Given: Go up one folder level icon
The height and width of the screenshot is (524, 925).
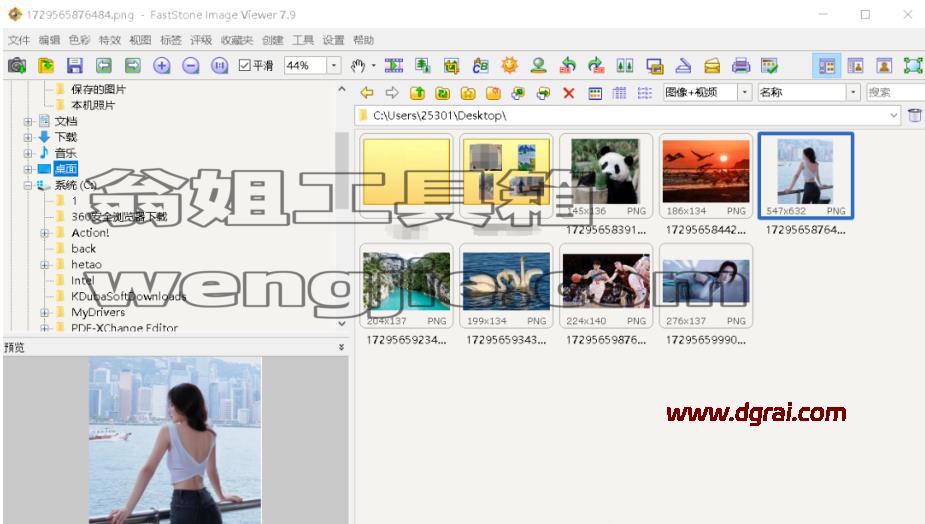Looking at the screenshot, I should click(417, 93).
